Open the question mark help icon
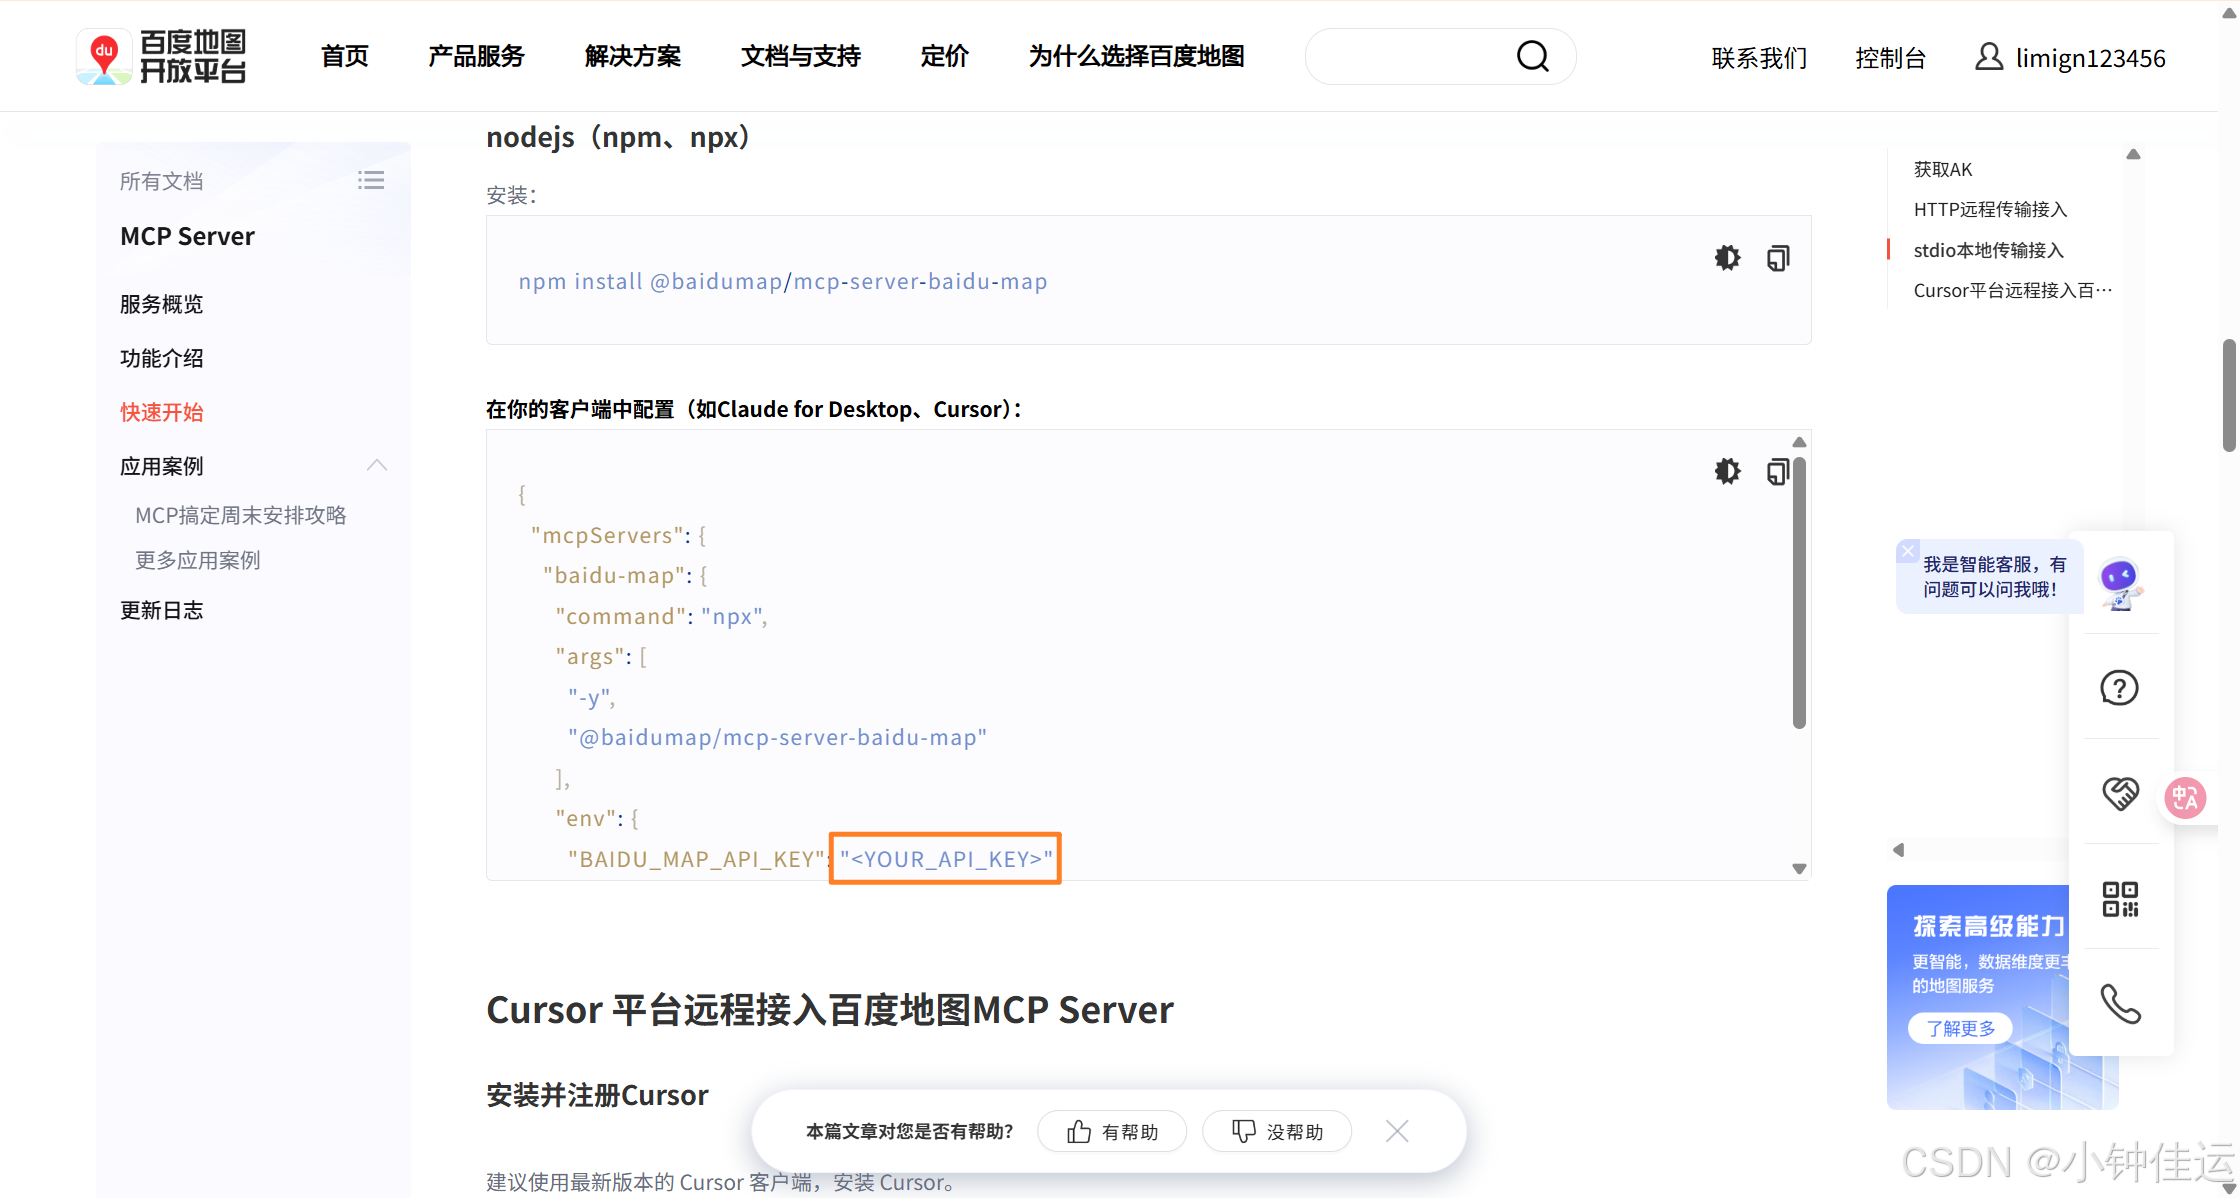This screenshot has width=2240, height=1198. point(2119,688)
